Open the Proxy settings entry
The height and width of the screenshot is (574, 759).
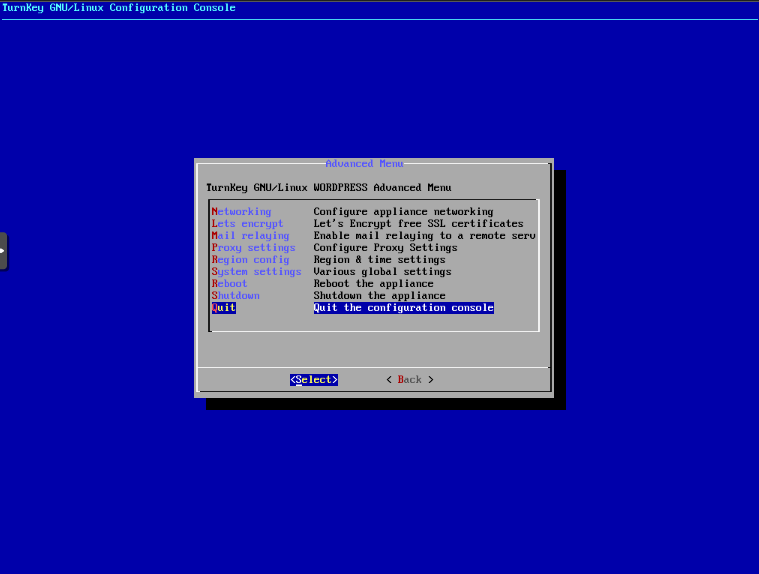click(x=253, y=248)
